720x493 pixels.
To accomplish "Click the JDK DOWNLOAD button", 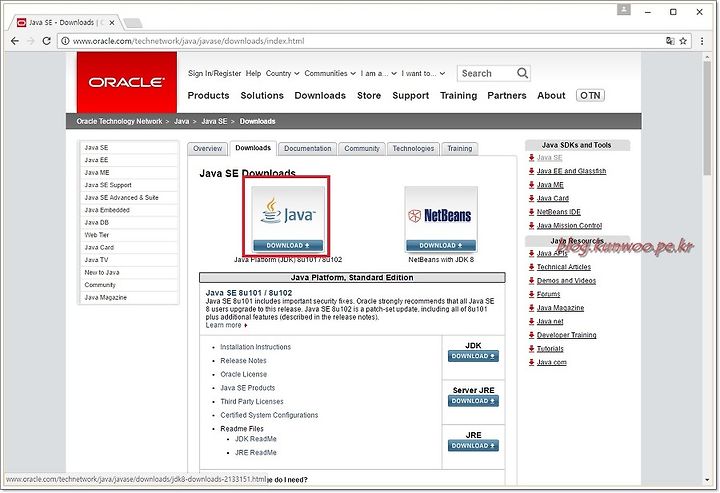I will point(473,356).
